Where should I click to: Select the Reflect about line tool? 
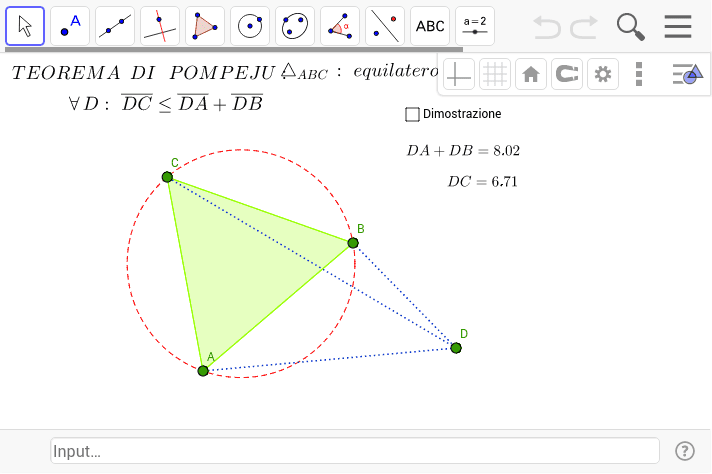[x=385, y=26]
